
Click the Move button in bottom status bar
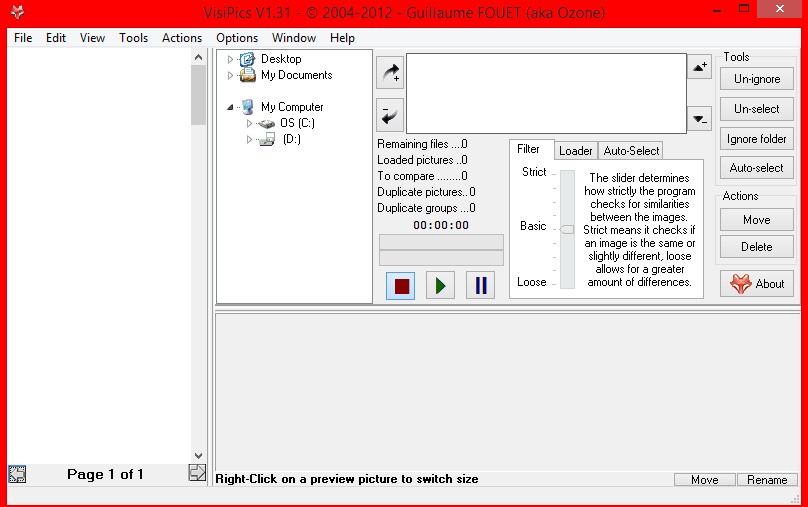tap(704, 480)
